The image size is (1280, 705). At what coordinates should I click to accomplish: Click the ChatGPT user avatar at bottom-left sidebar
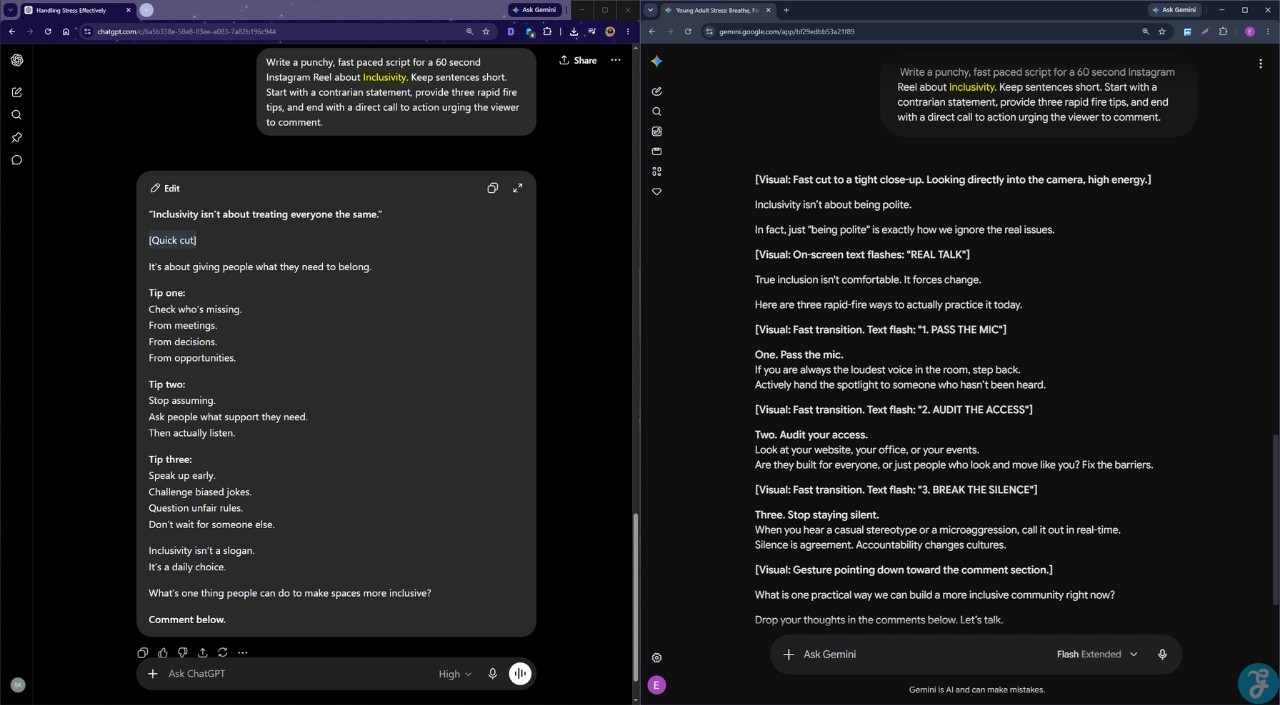click(17, 685)
